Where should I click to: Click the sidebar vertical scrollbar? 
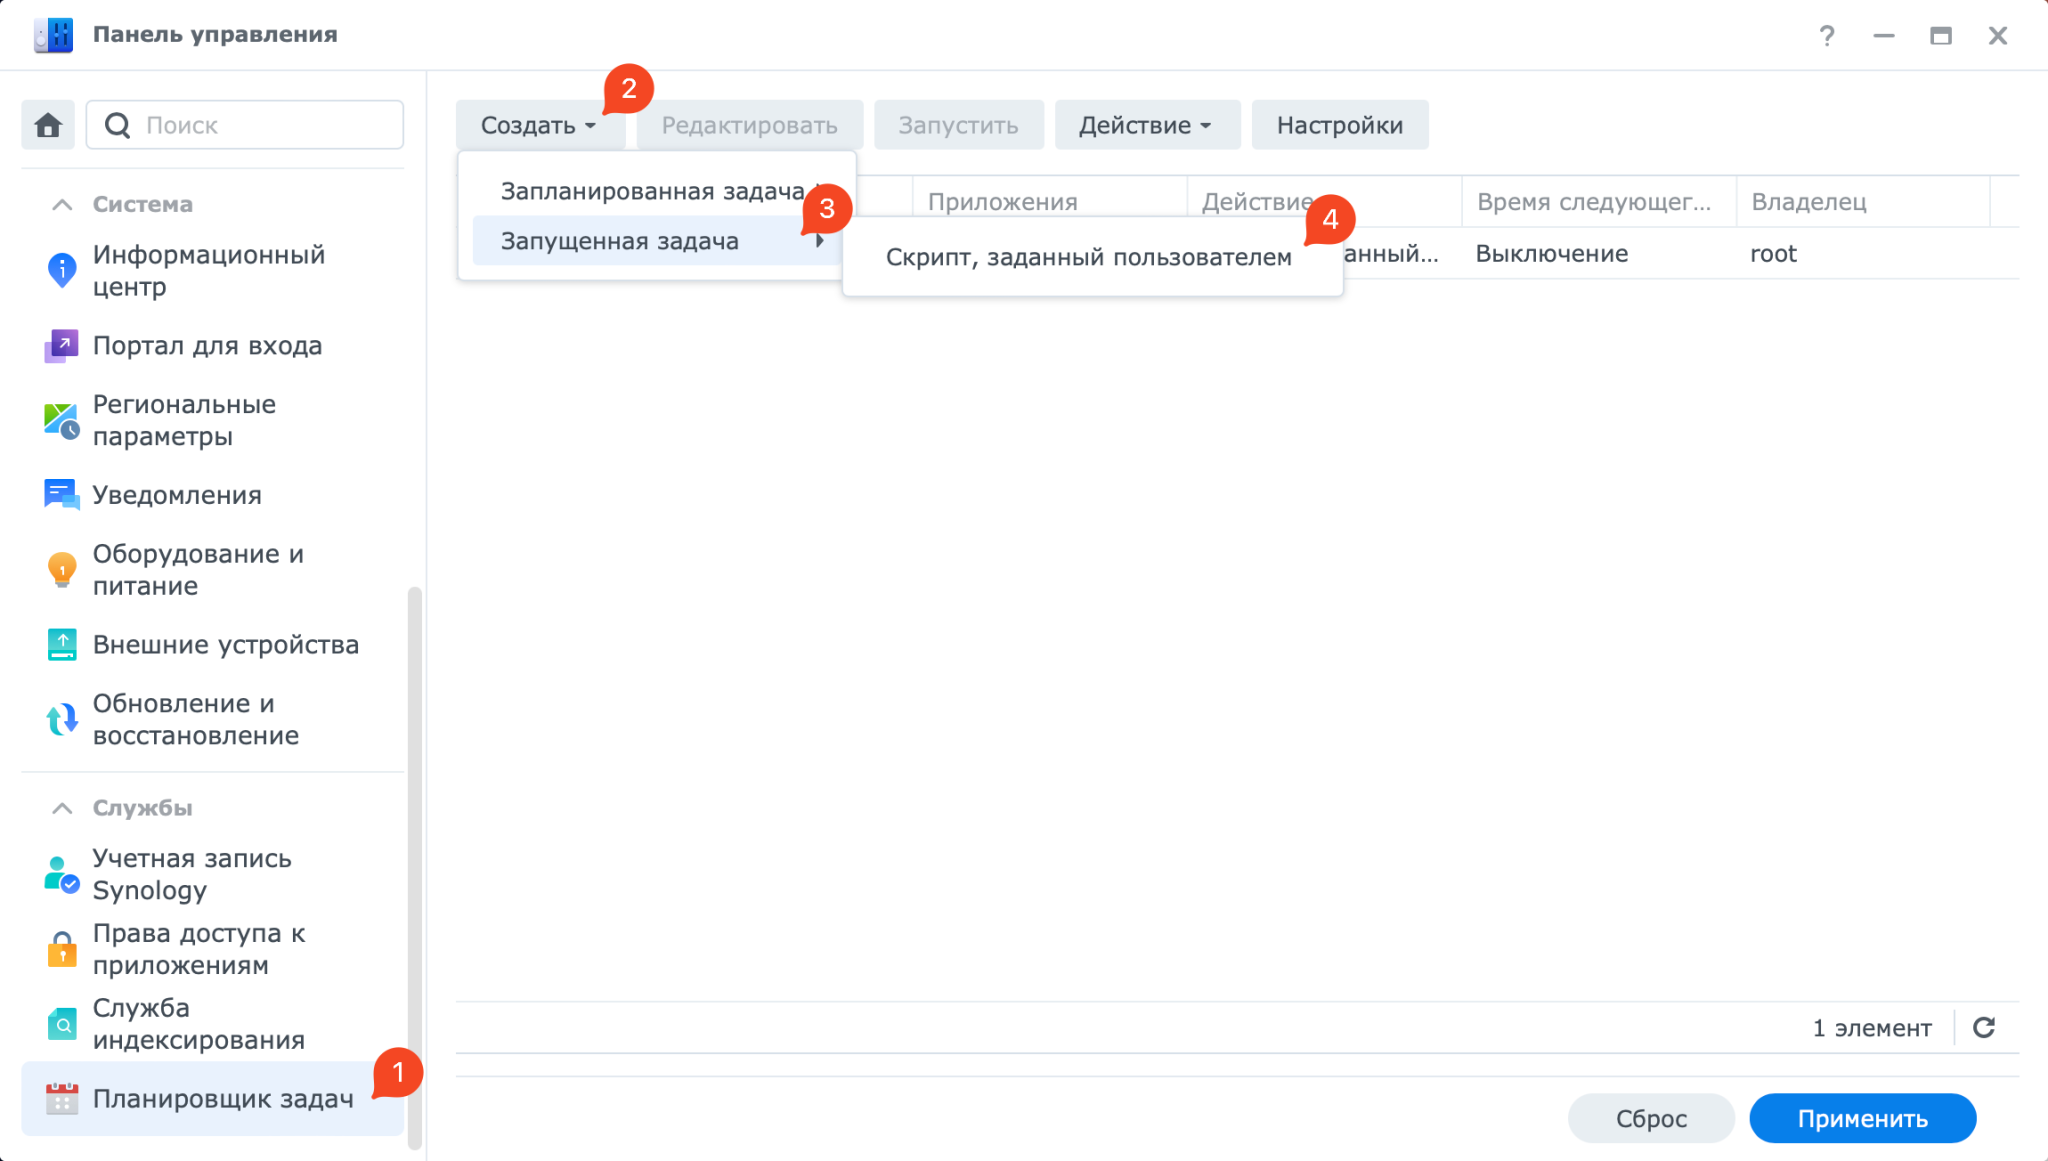414,868
